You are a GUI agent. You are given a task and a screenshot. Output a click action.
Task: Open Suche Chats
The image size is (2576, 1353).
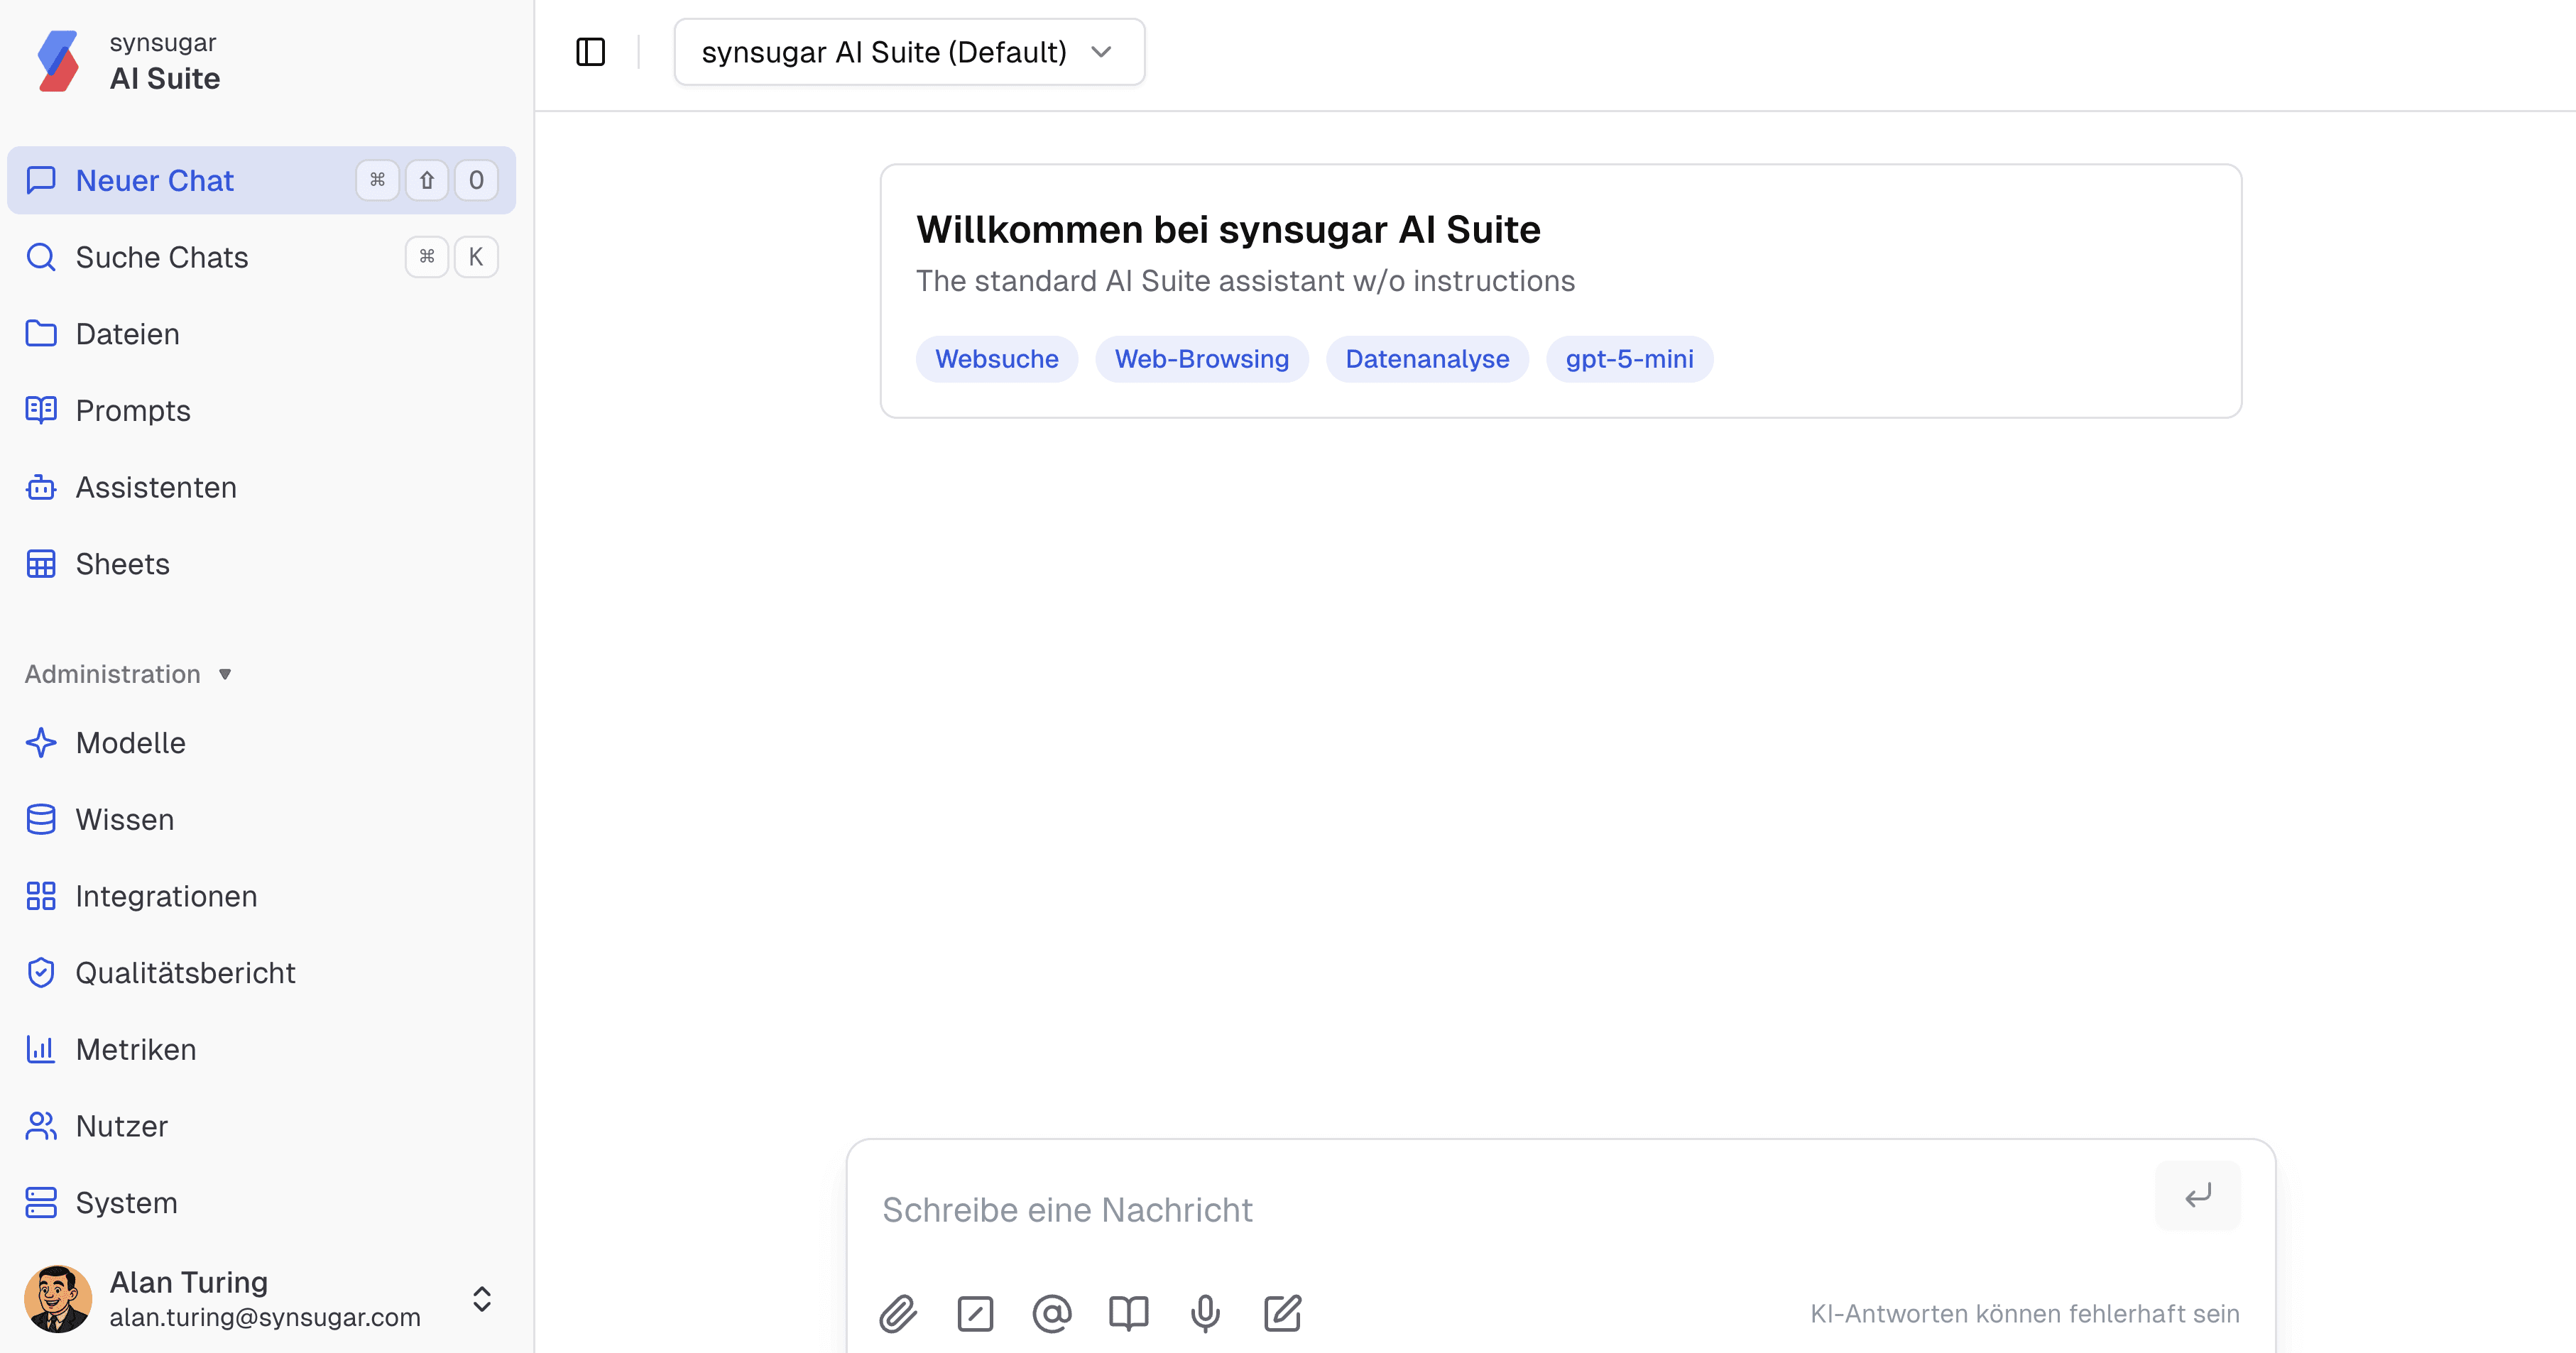[161, 257]
